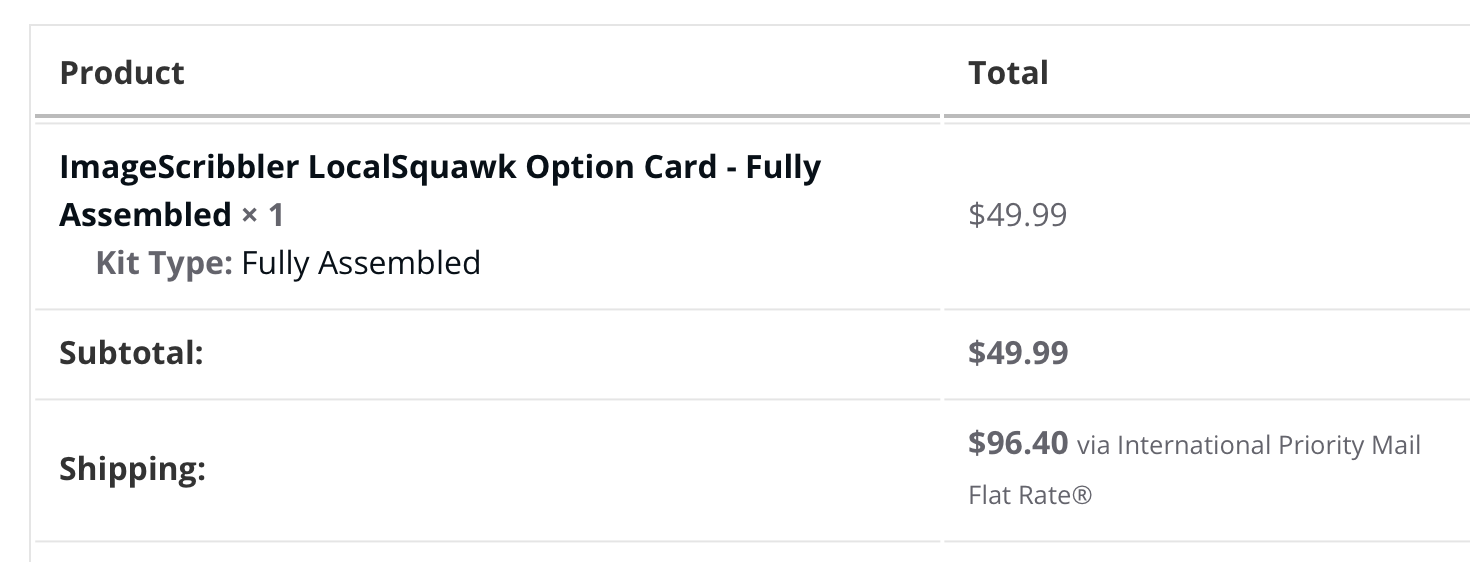Click the Shipping label
The image size is (1470, 562).
click(x=132, y=469)
